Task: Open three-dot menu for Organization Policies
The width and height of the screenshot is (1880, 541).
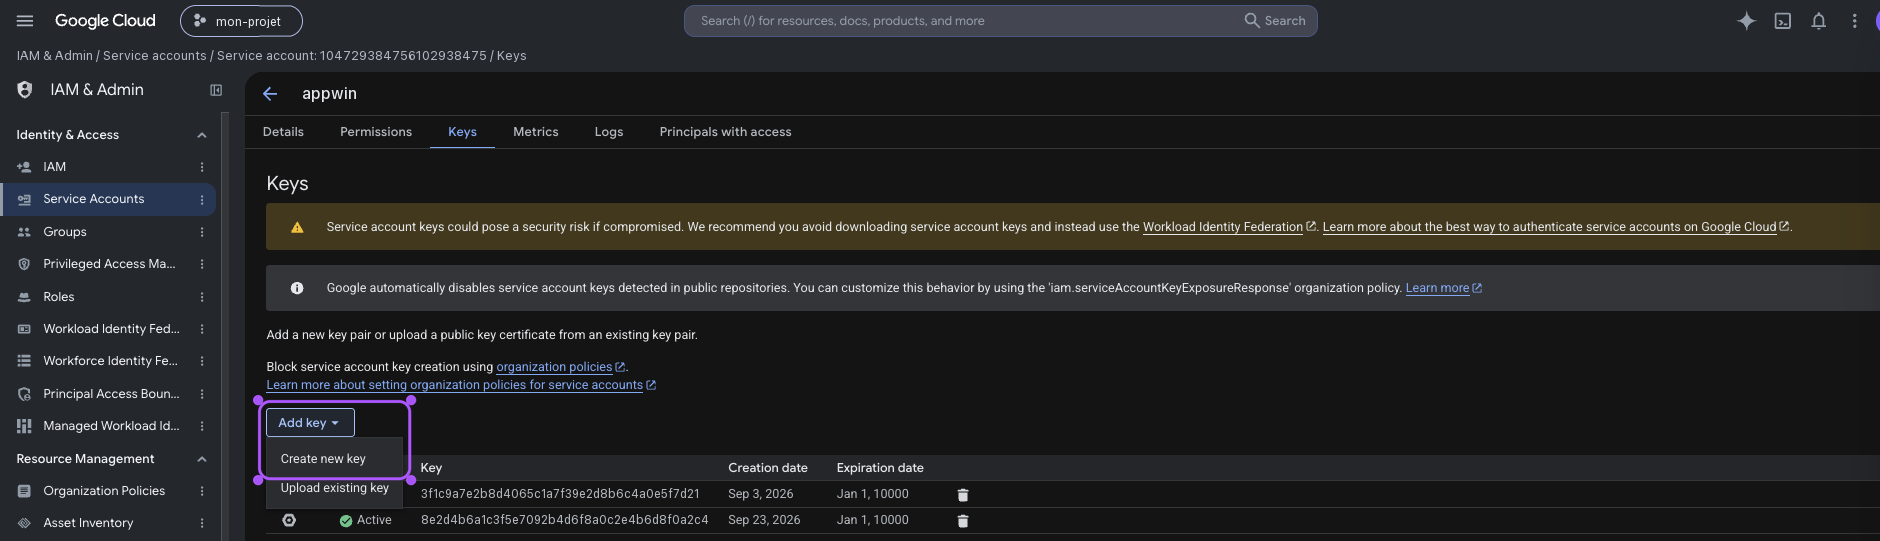Action: pos(202,491)
